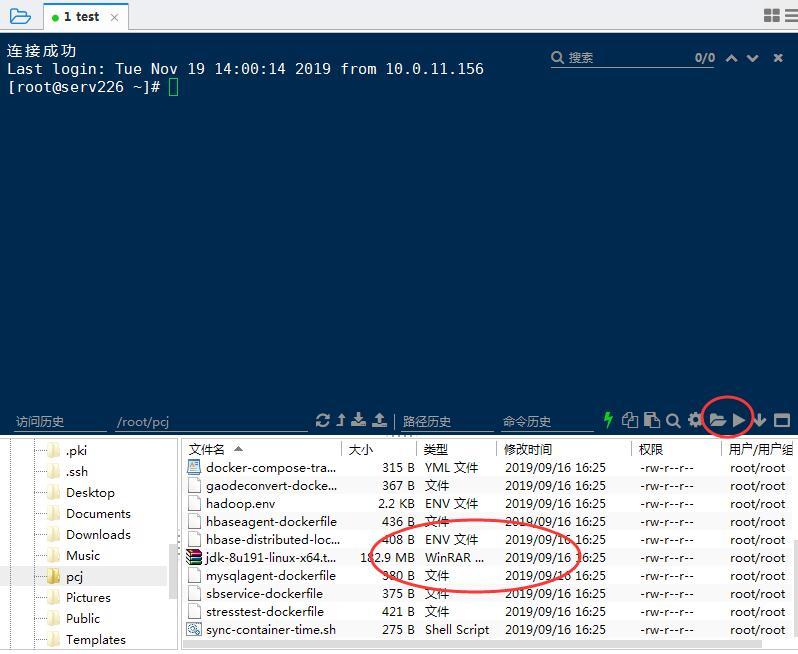
Task: Click the file list horizontal scrollbar
Action: (473, 644)
